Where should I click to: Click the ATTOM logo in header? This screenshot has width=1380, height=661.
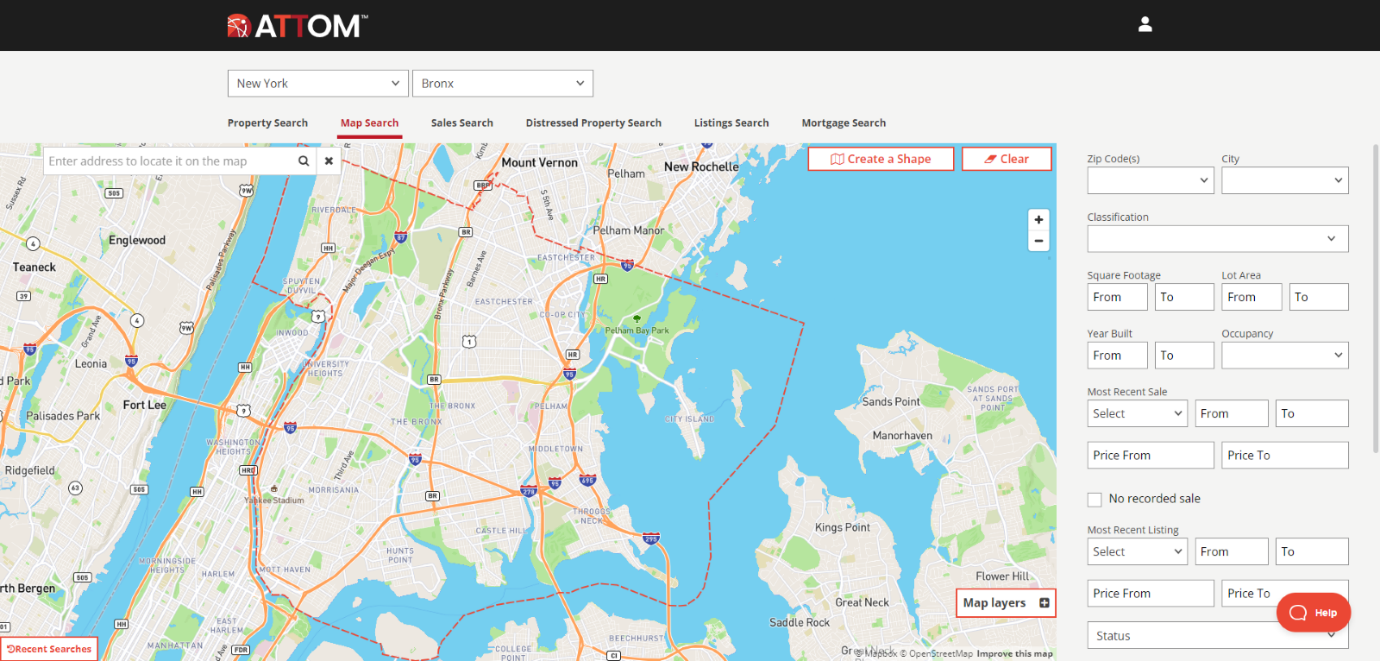(x=297, y=25)
